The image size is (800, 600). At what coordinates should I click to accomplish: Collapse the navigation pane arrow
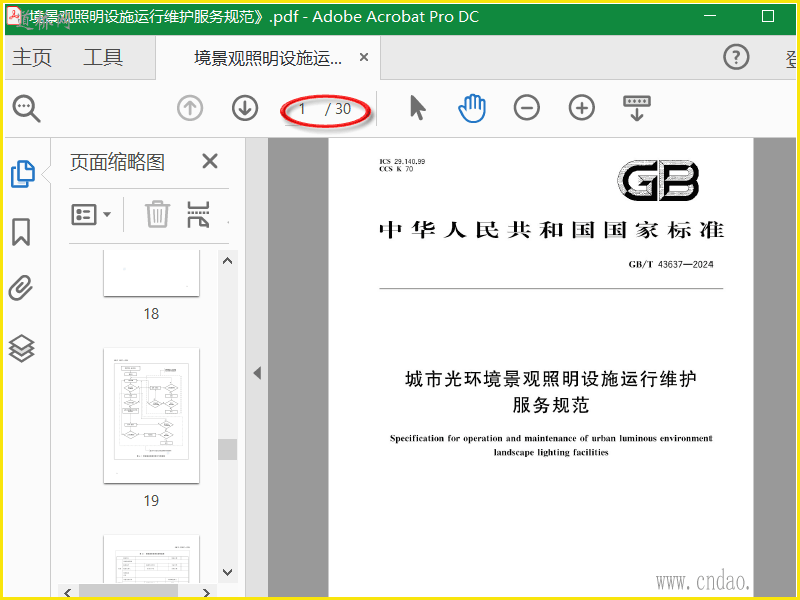[257, 373]
